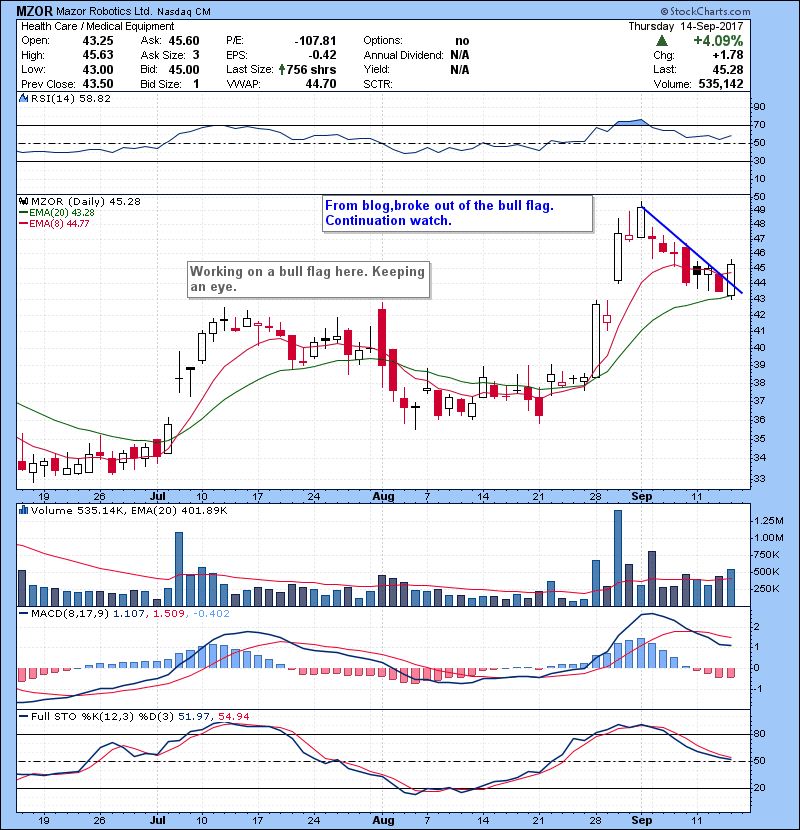Screen dimensions: 800x830
Task: Click the N/A next to Yield
Action: [x=460, y=69]
